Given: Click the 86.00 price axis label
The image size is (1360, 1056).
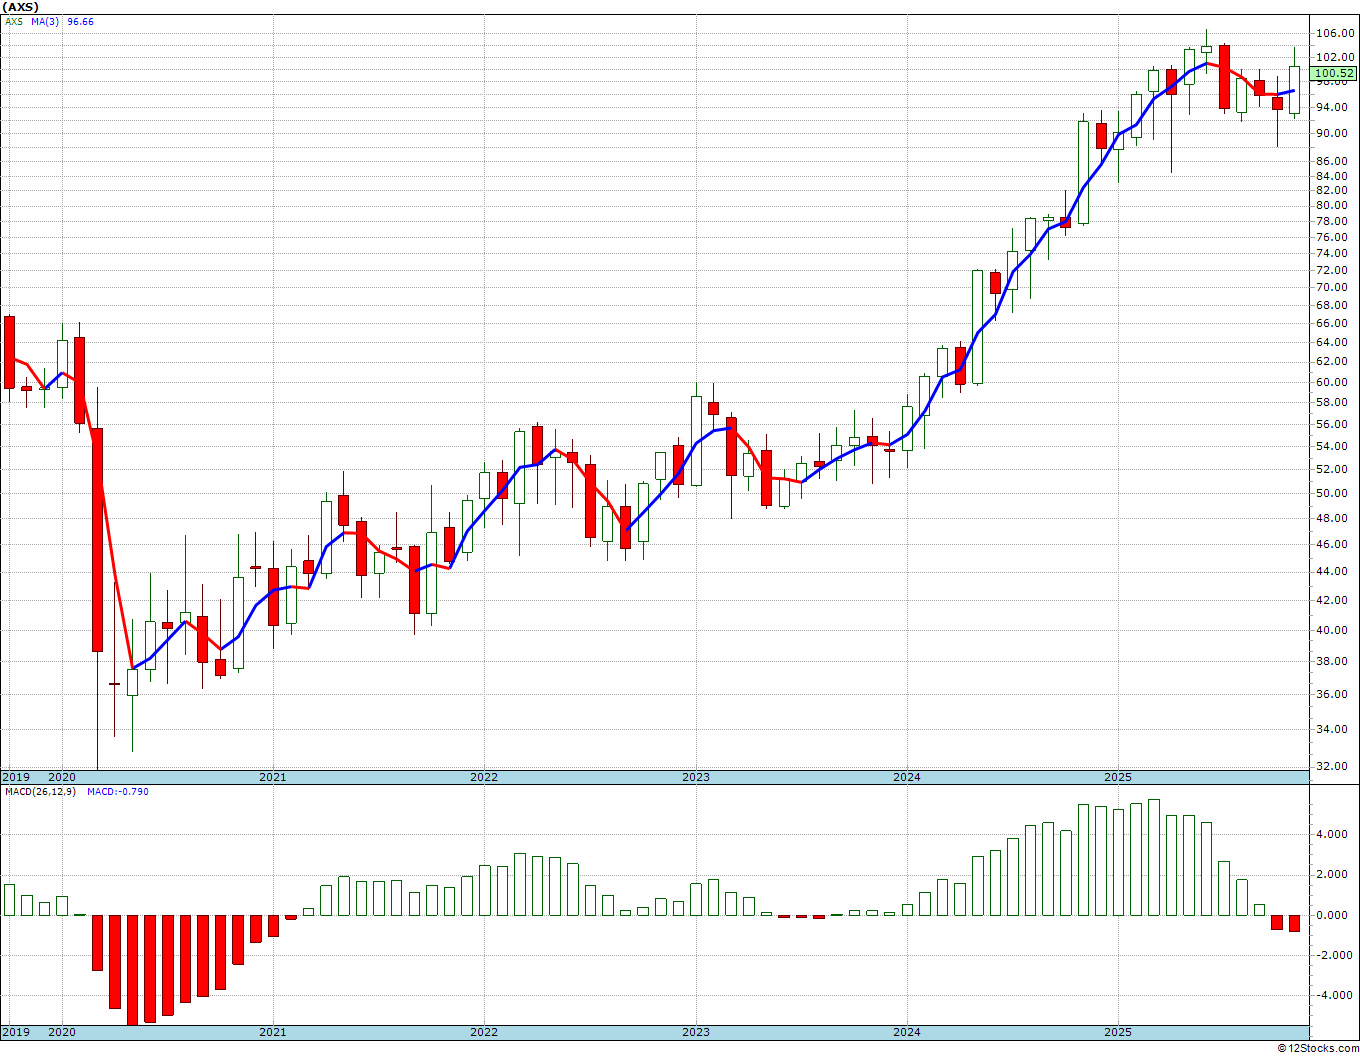Looking at the screenshot, I should click(x=1335, y=161).
